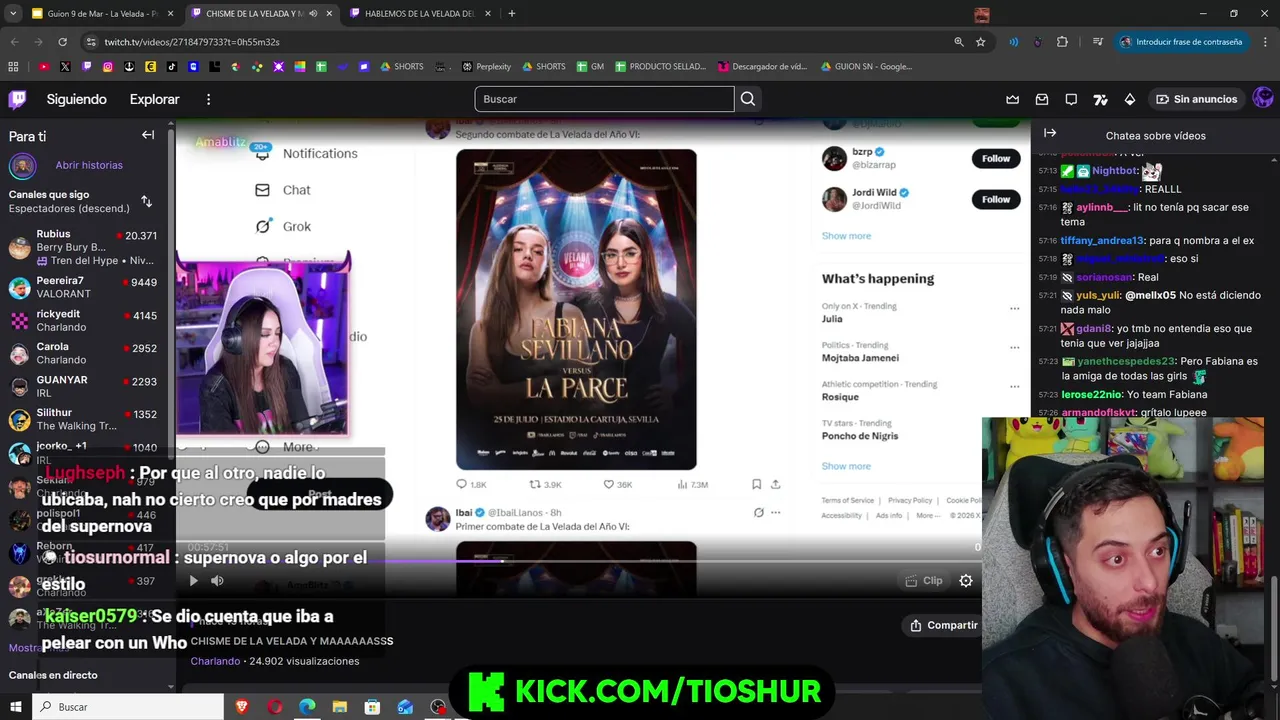Open Opera browser from the taskbar
The width and height of the screenshot is (1280, 720).
[275, 707]
